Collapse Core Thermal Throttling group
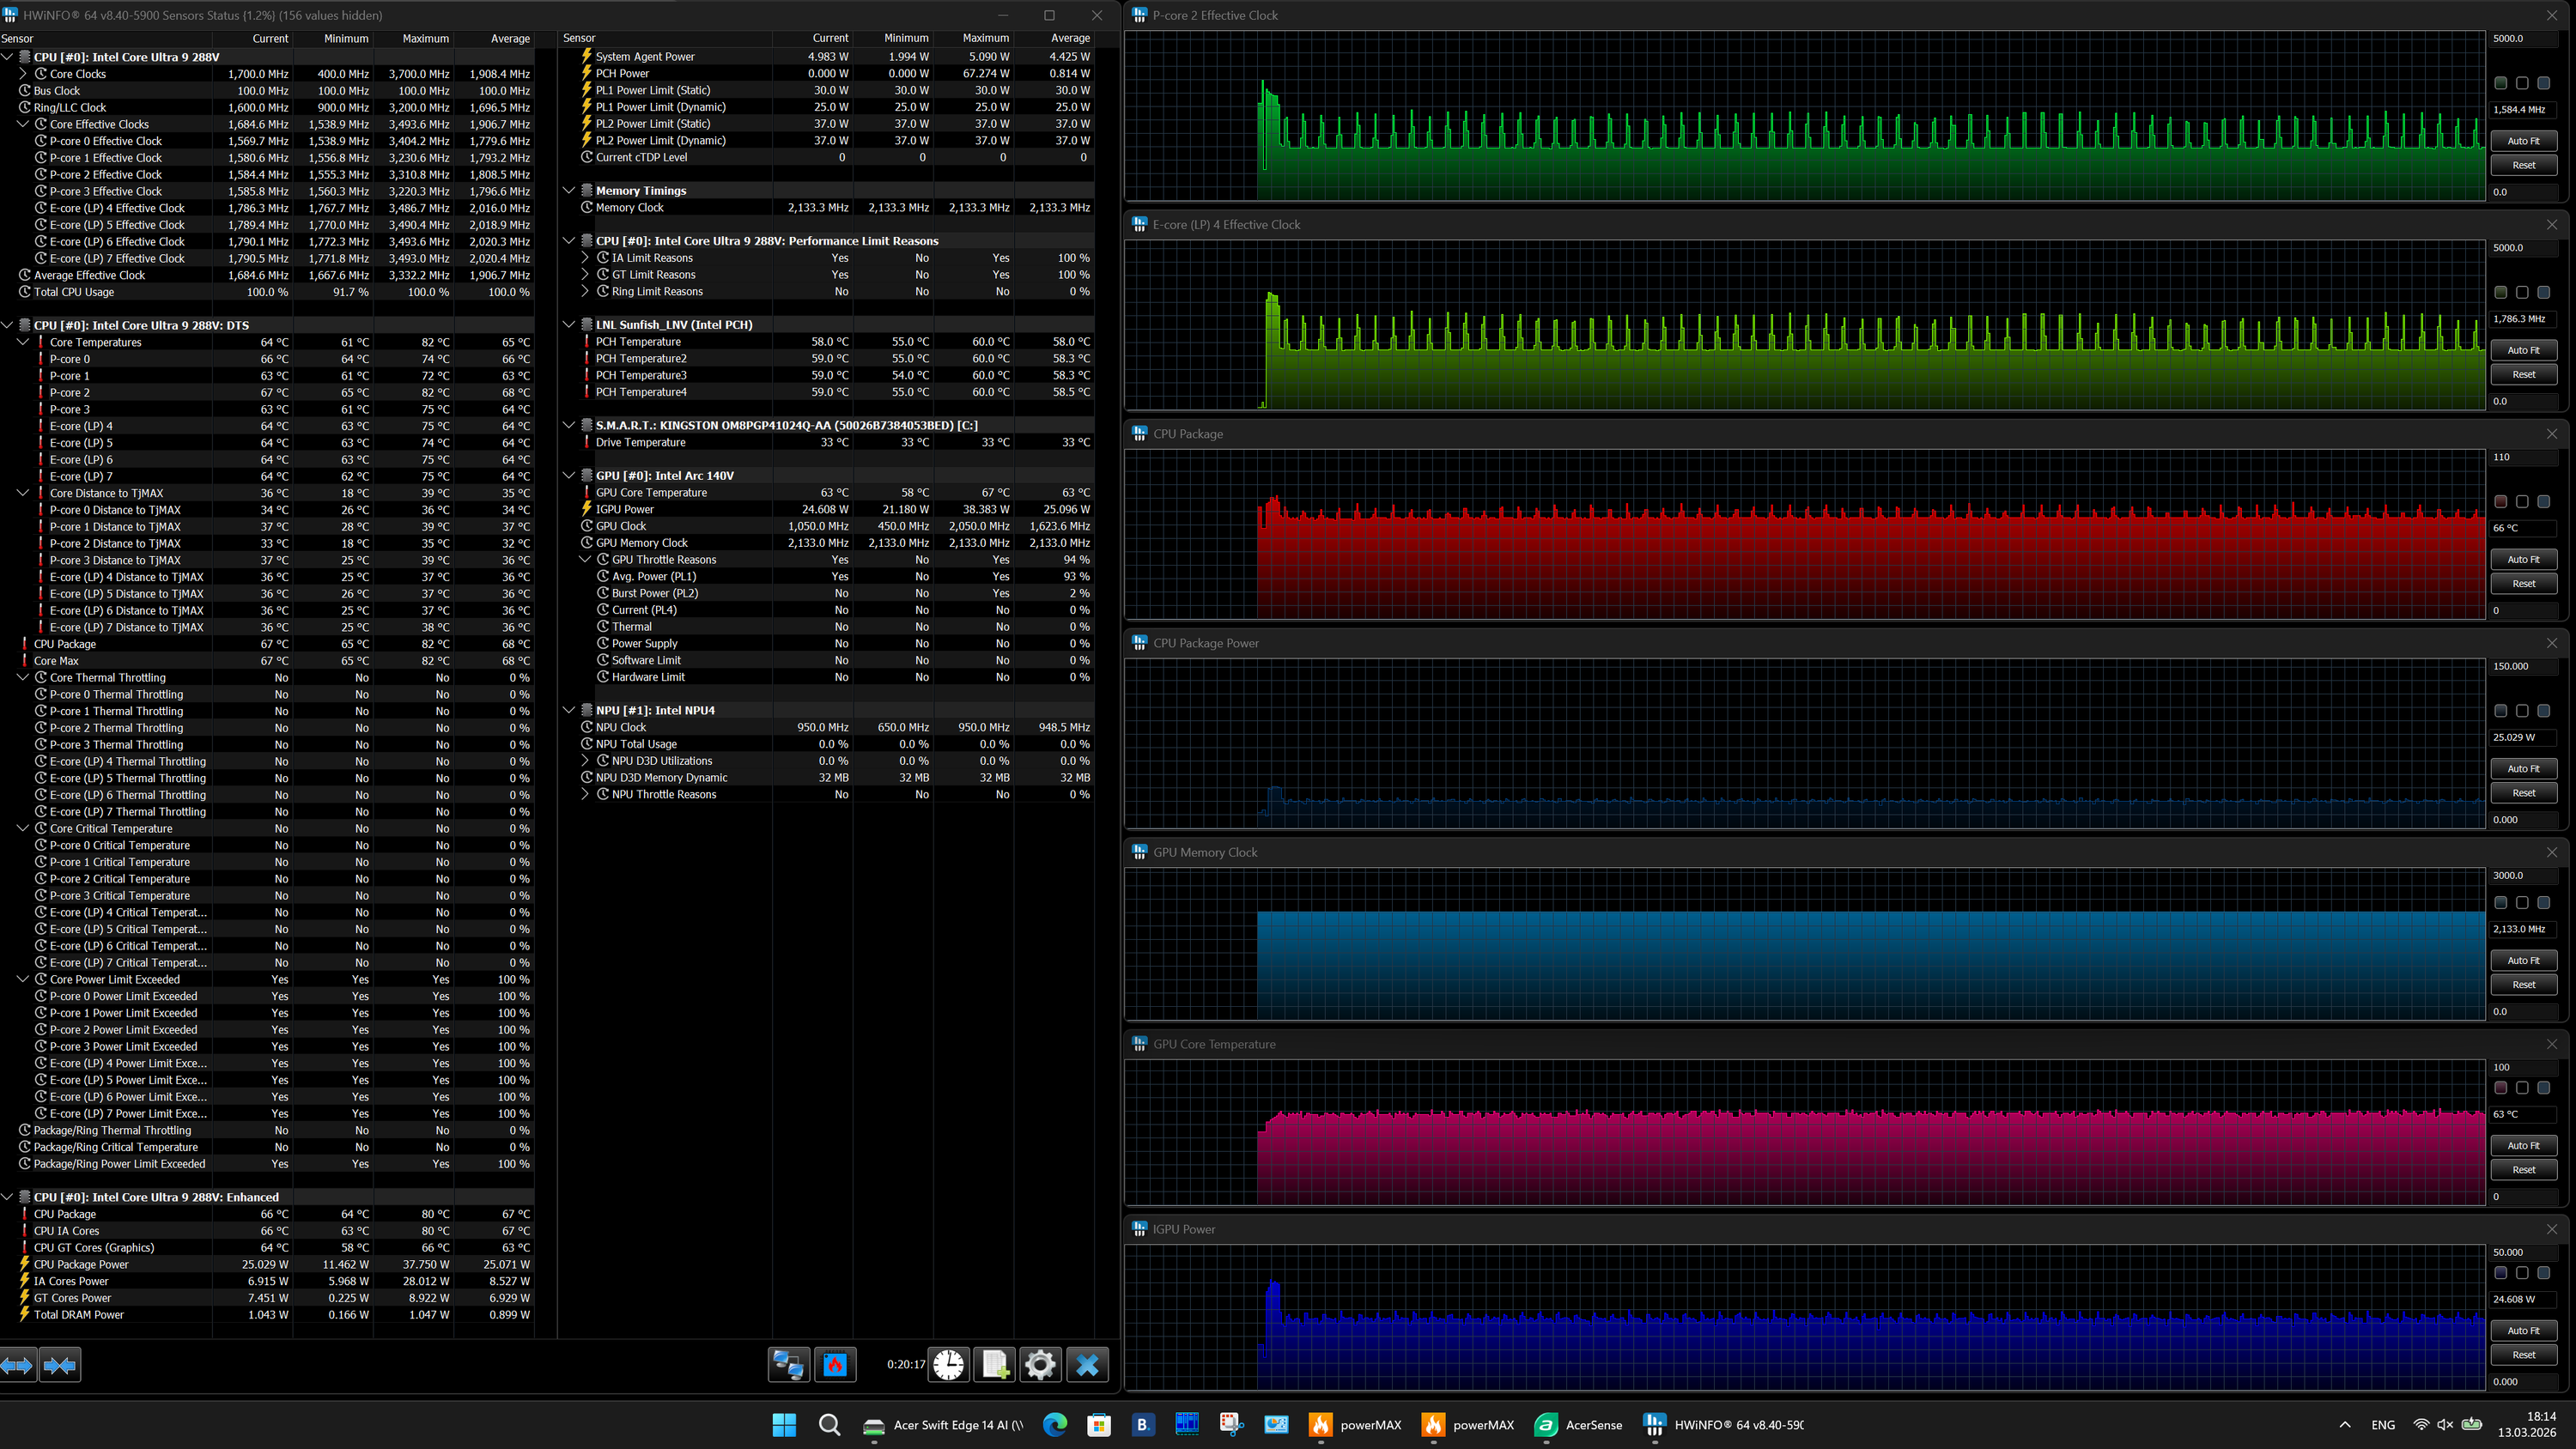This screenshot has height=1449, width=2576. pos(23,677)
